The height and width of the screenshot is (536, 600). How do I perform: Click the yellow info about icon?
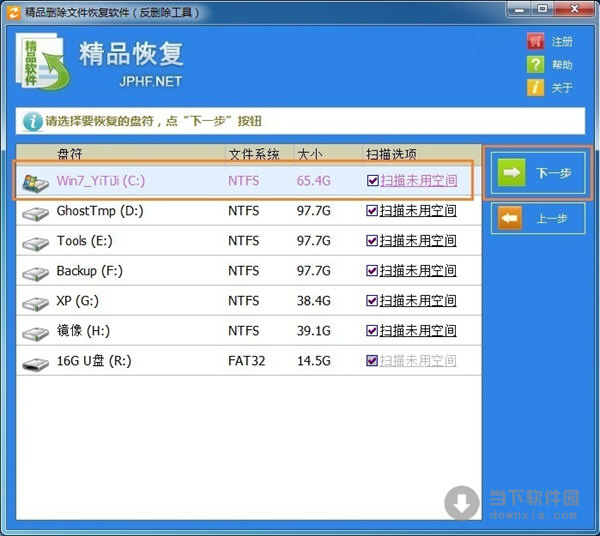point(535,88)
